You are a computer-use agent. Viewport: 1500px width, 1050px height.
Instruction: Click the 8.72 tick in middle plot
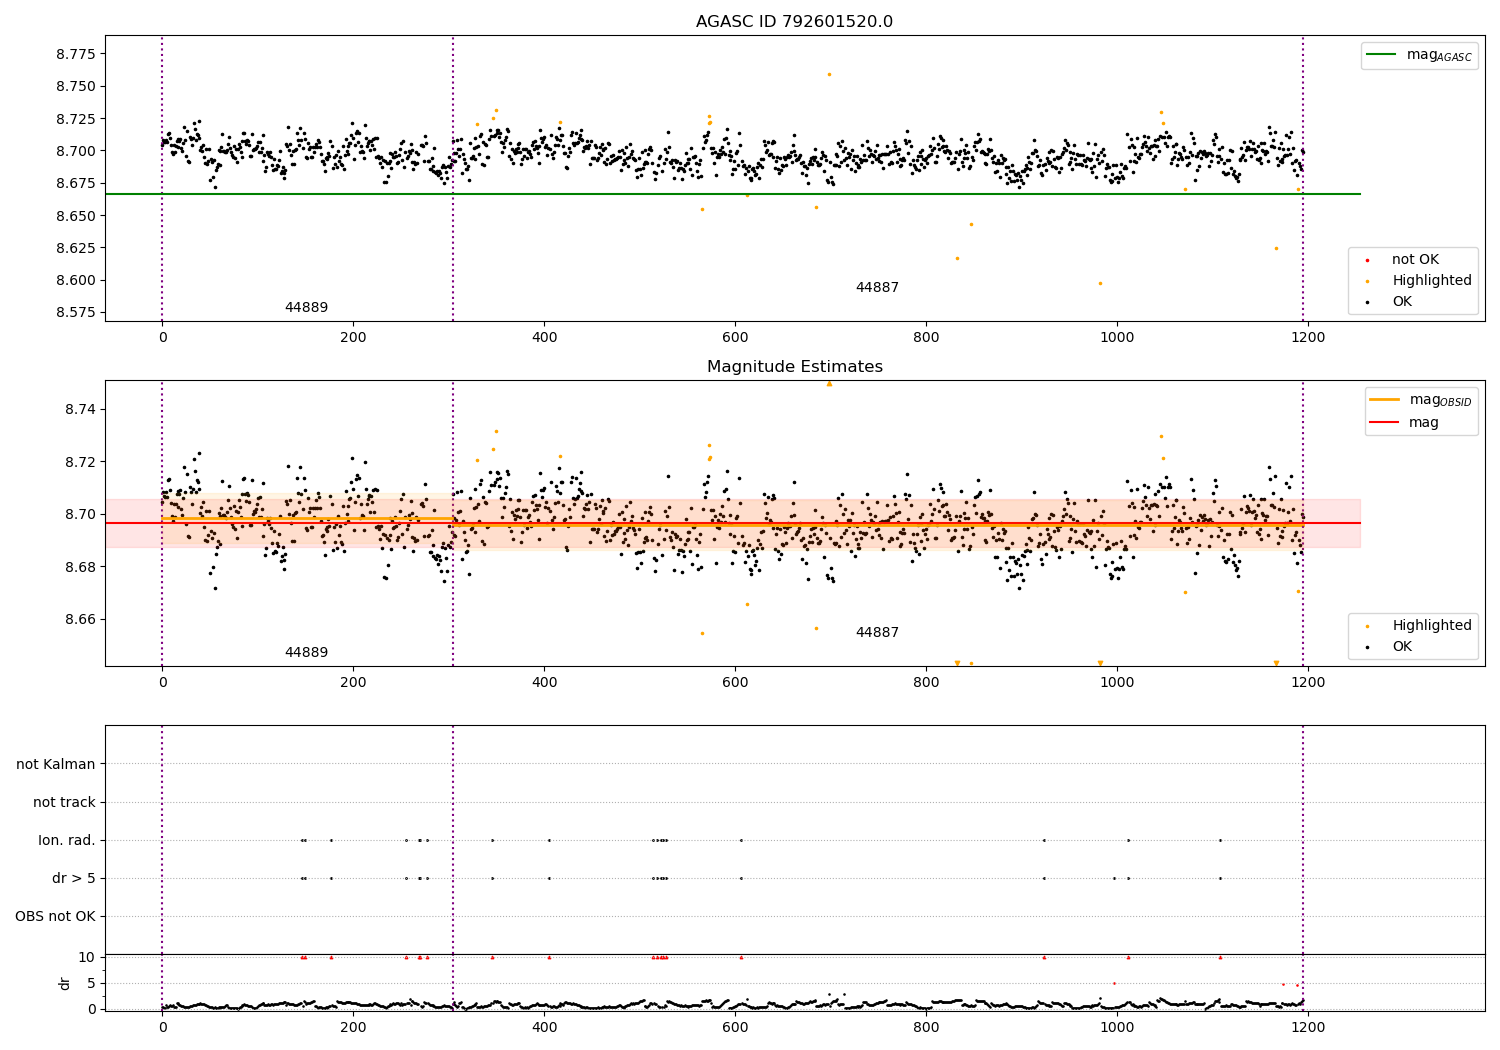(x=81, y=462)
